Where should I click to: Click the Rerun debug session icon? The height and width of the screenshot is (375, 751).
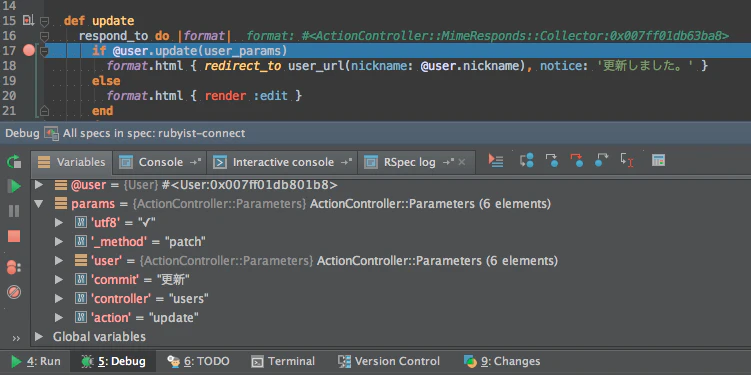tap(14, 162)
